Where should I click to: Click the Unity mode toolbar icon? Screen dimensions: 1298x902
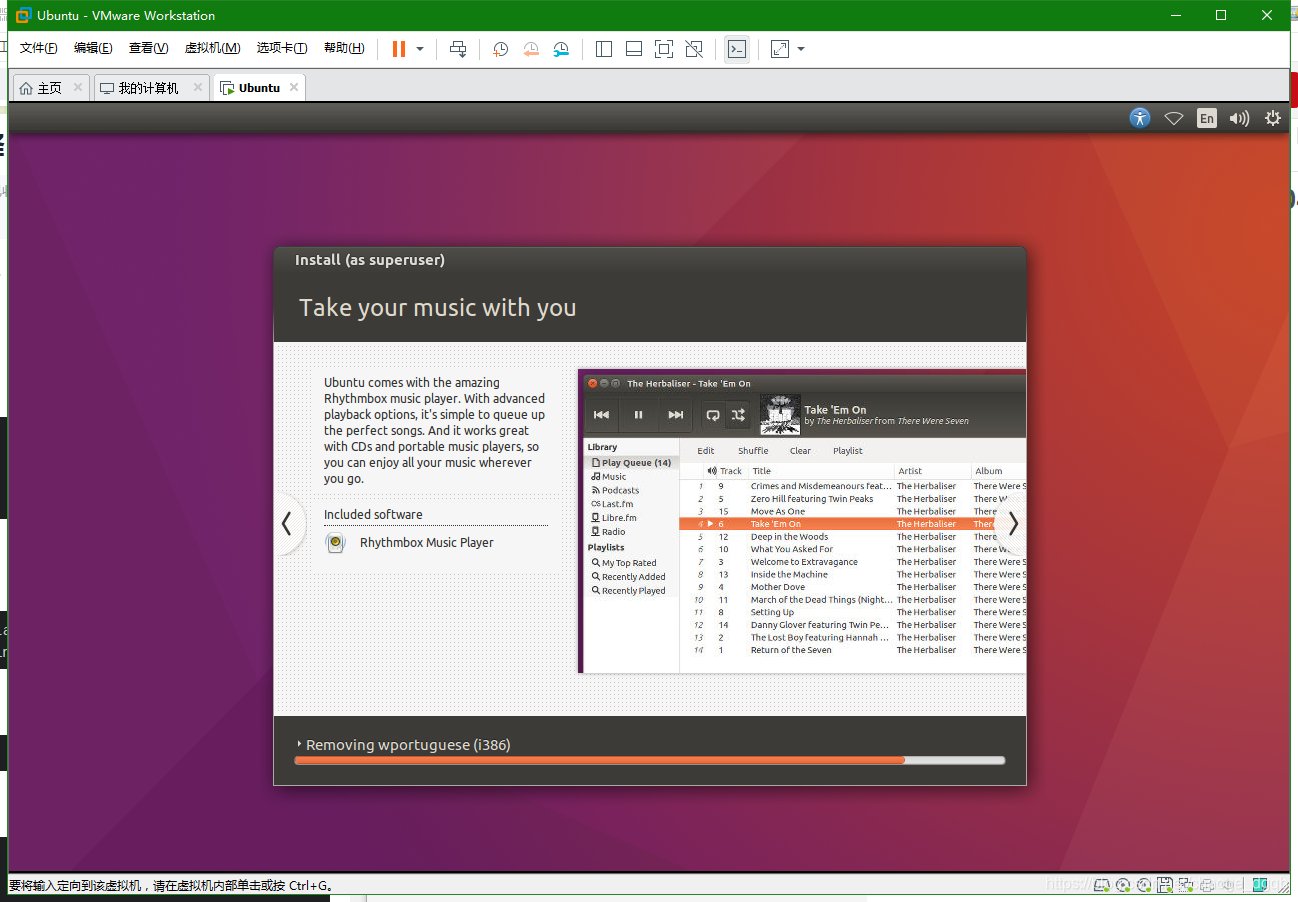694,49
